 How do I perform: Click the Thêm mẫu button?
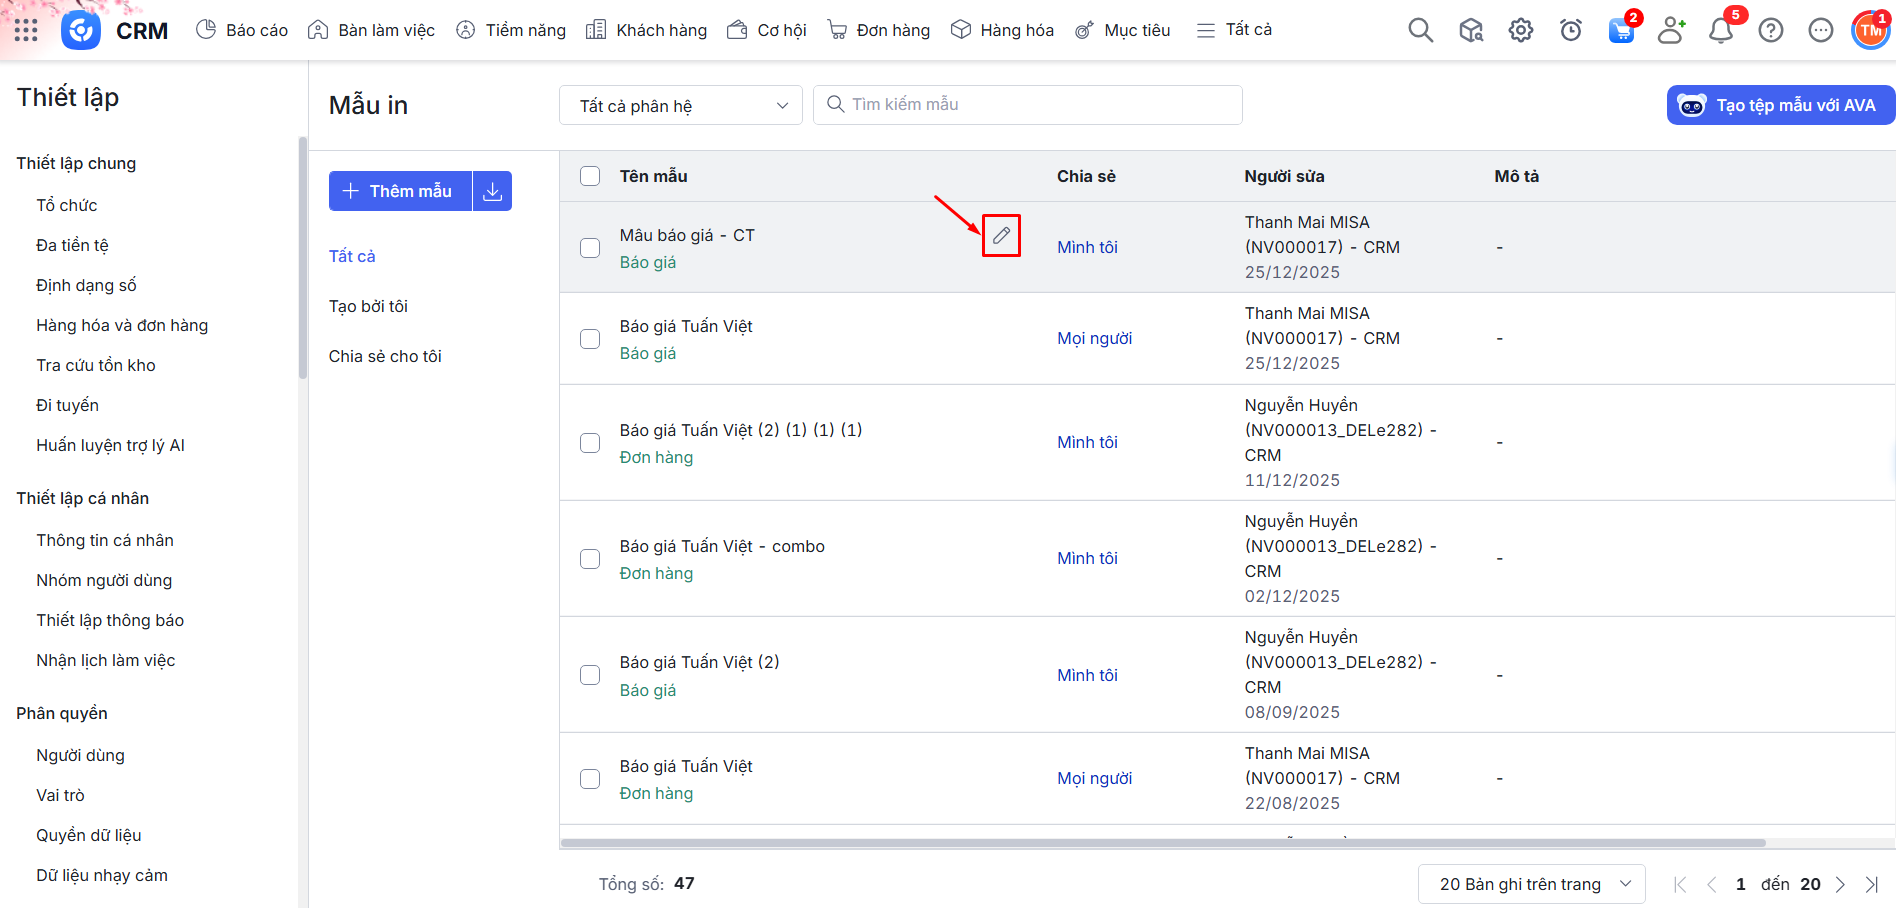click(400, 191)
